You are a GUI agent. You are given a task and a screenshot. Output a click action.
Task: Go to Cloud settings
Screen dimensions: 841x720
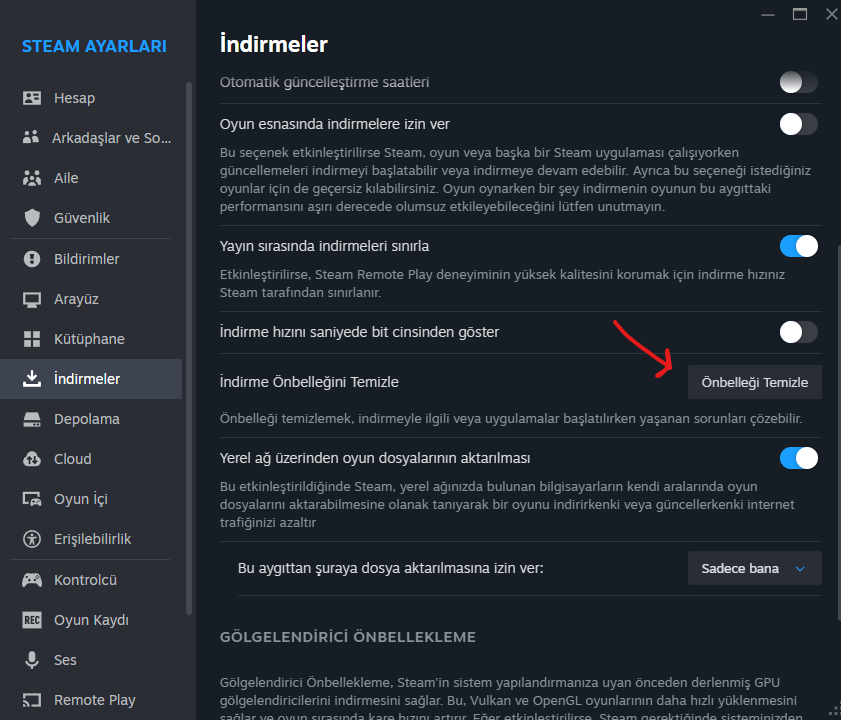91,459
